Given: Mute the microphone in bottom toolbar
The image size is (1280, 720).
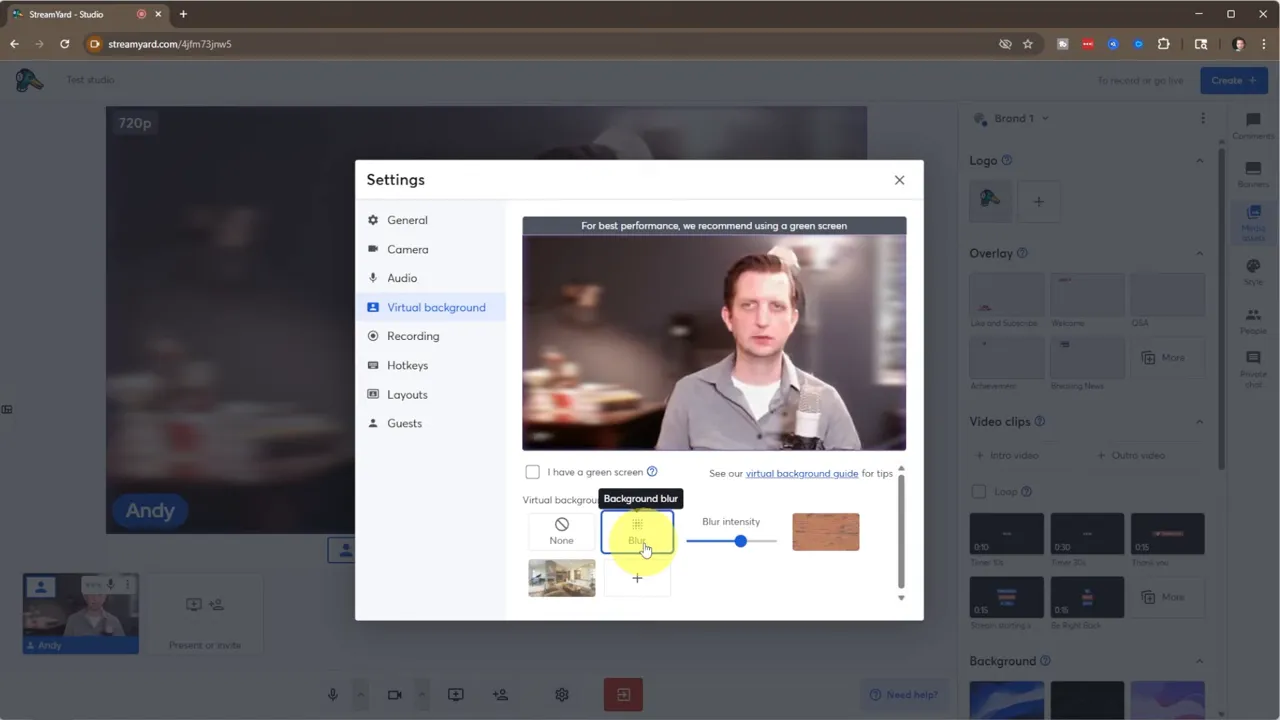Looking at the screenshot, I should [x=333, y=694].
